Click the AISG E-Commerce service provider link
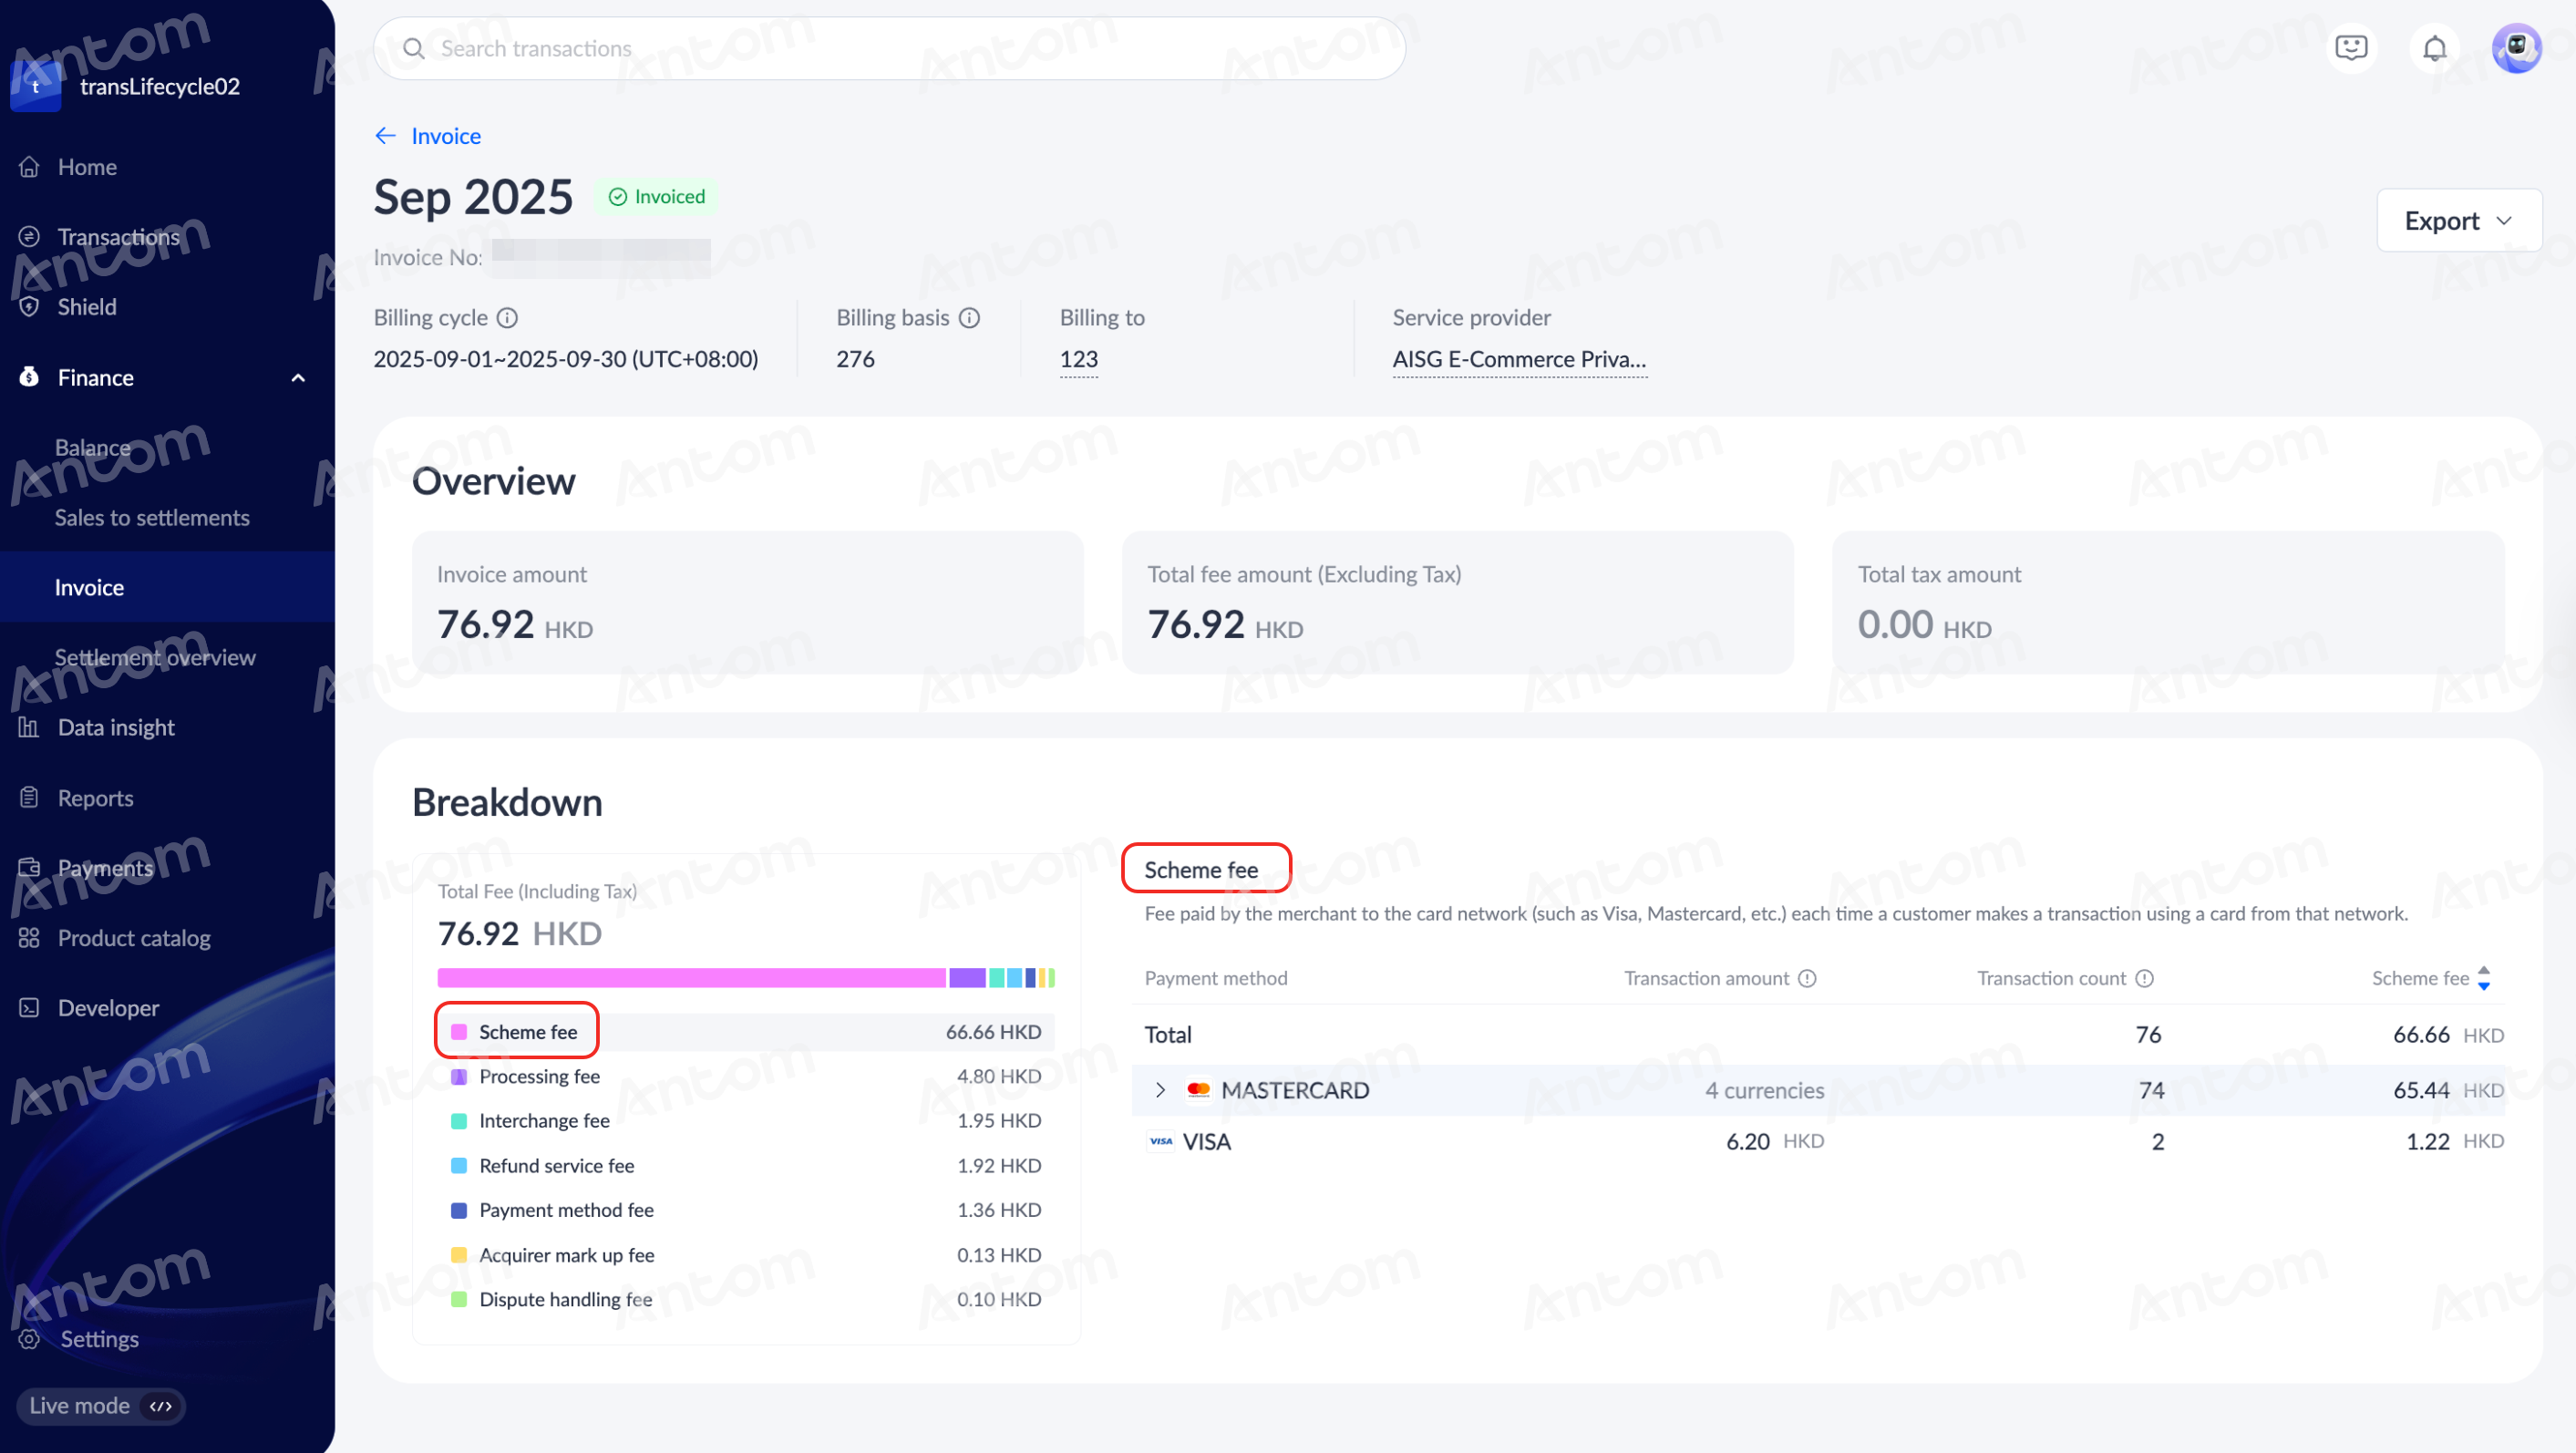Viewport: 2576px width, 1453px height. tap(1519, 359)
